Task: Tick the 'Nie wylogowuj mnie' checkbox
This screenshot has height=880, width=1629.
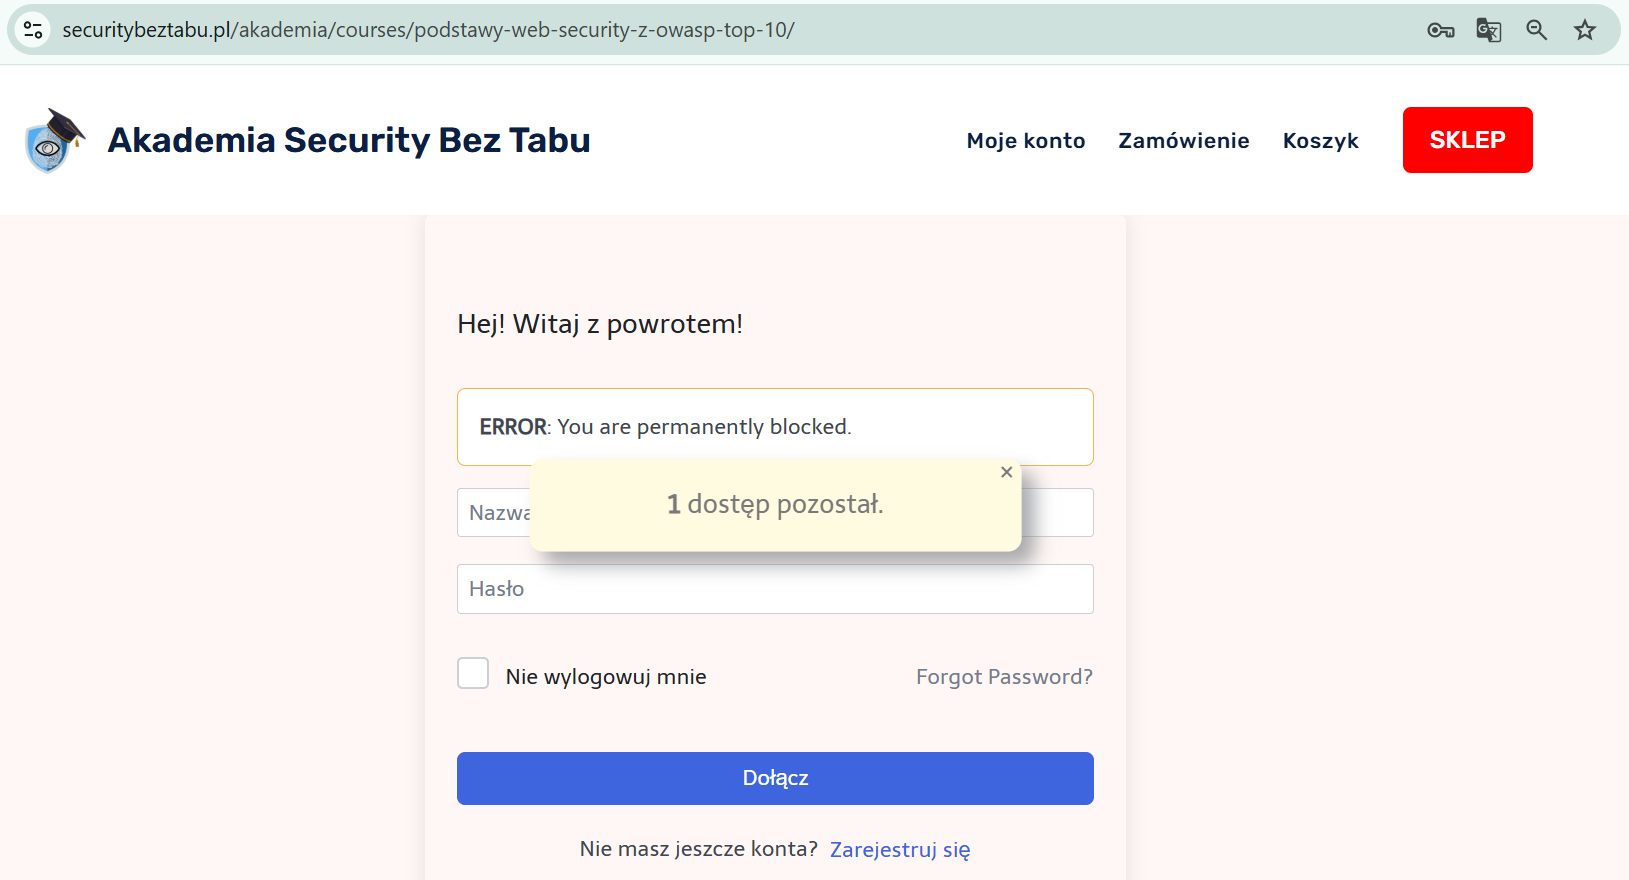Action: pyautogui.click(x=473, y=673)
